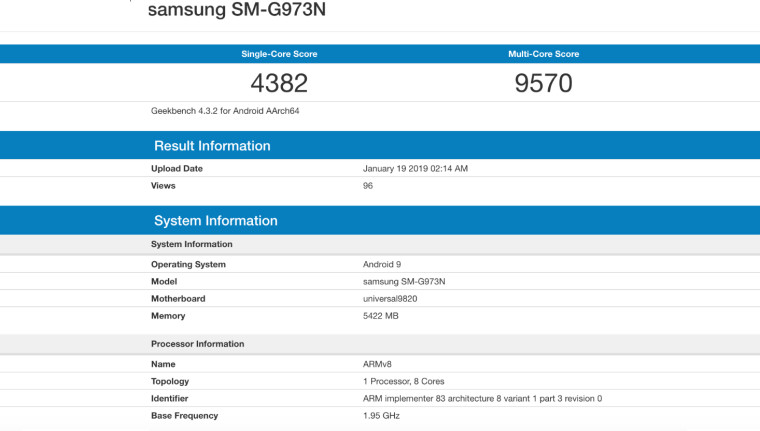Select the Single-Core Score header
Screen dimensions: 760x431
tap(279, 54)
